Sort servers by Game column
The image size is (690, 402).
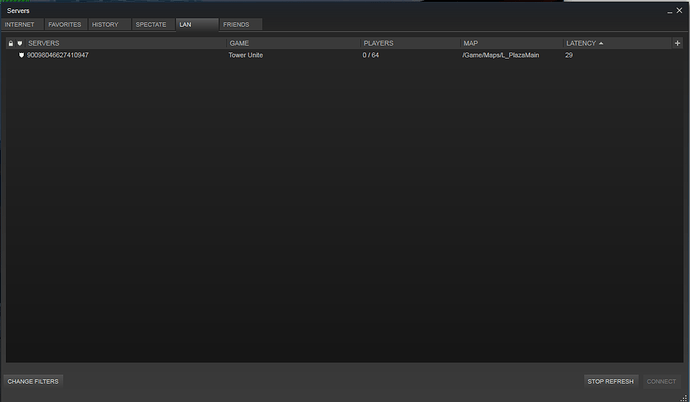pos(240,44)
